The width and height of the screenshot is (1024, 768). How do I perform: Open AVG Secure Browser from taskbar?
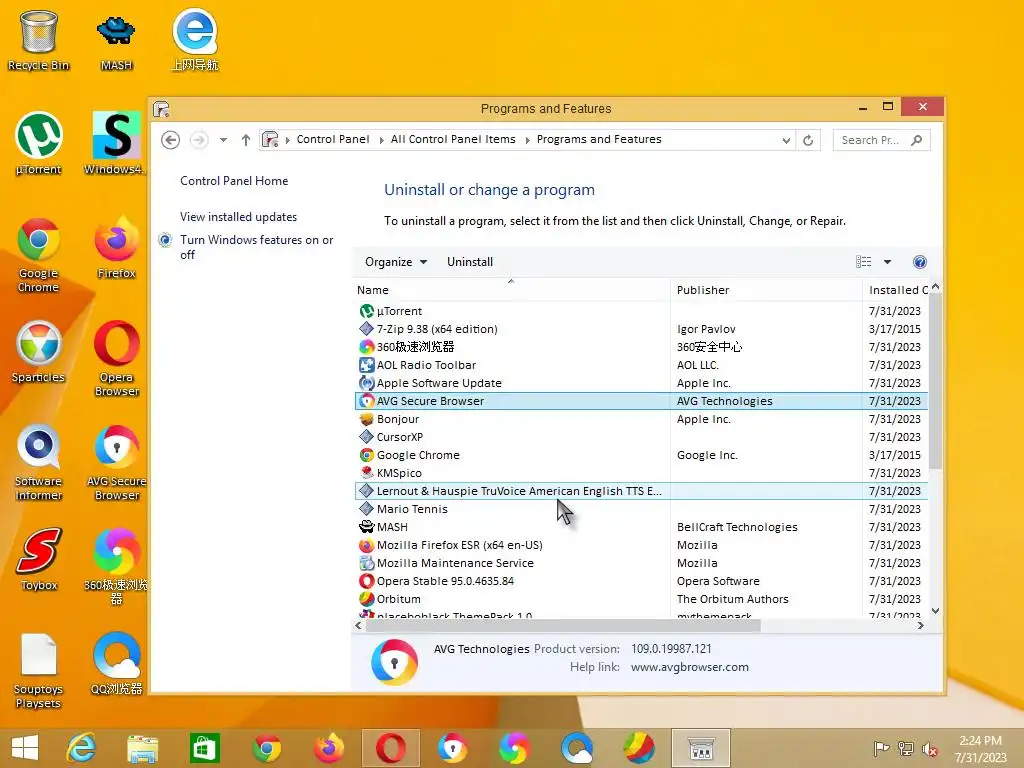(452, 748)
